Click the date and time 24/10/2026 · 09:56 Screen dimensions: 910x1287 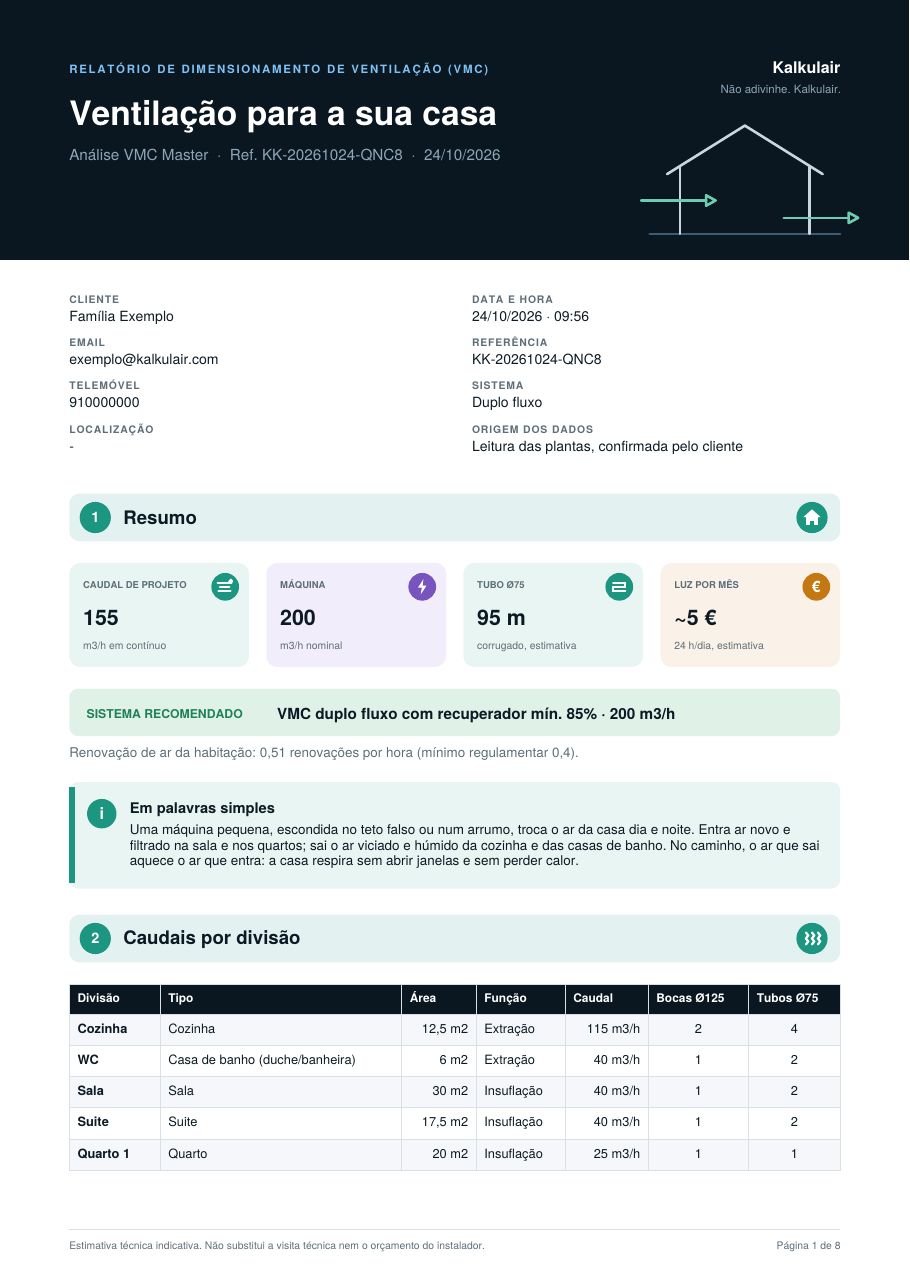(530, 316)
